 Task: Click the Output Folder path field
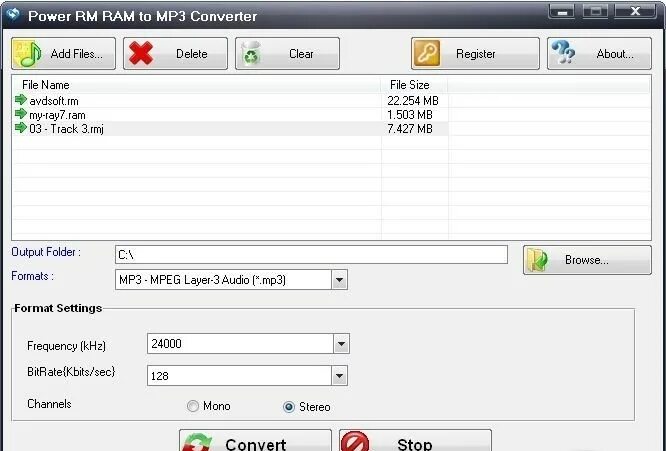point(311,255)
